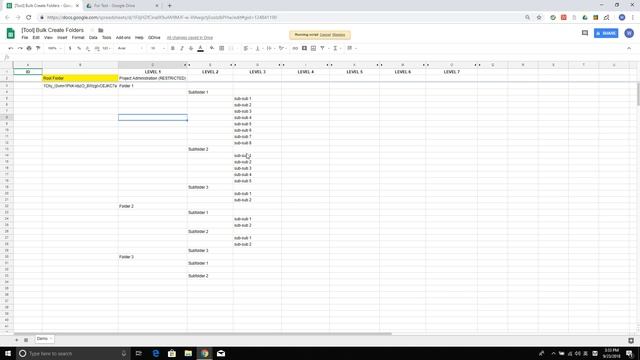Star this spreadsheet document

(x=92, y=30)
